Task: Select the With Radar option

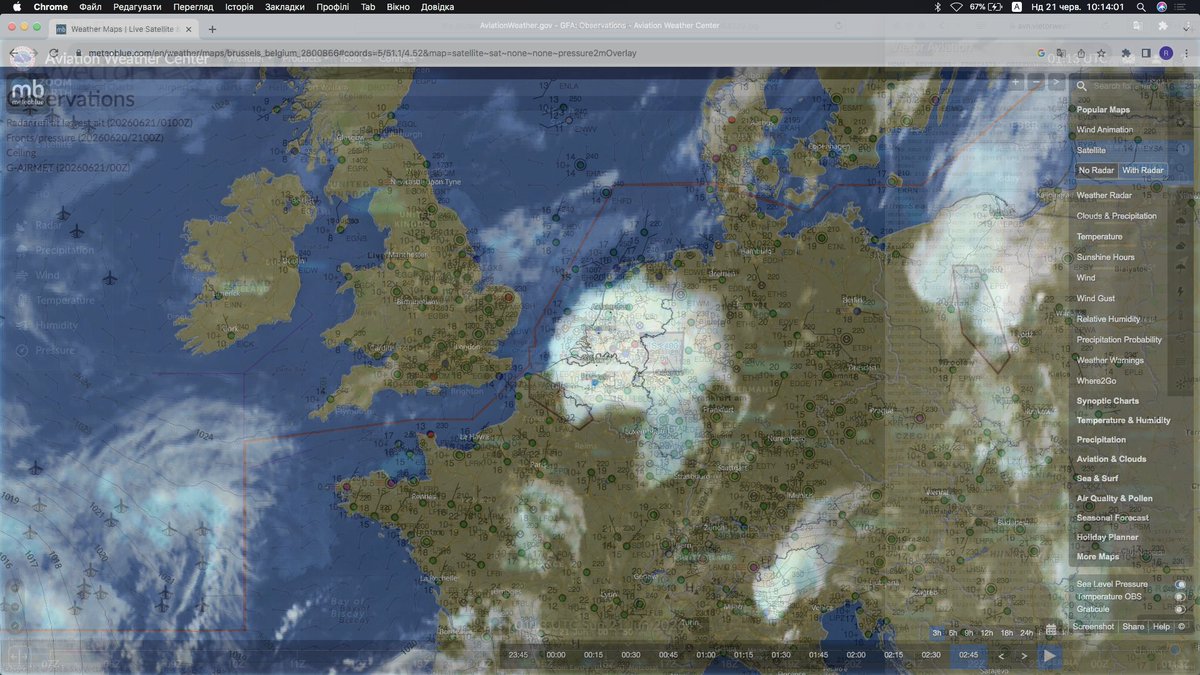Action: [x=1143, y=170]
